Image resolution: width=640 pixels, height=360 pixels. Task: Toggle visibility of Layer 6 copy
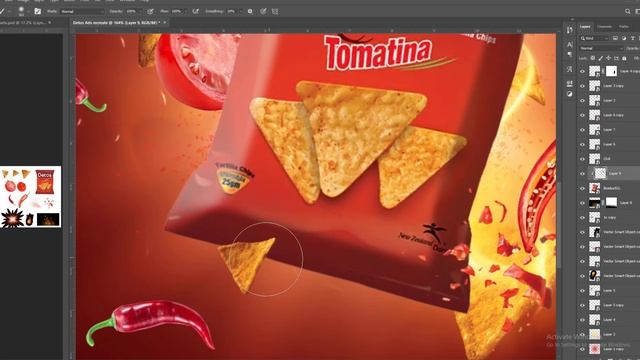click(x=582, y=115)
